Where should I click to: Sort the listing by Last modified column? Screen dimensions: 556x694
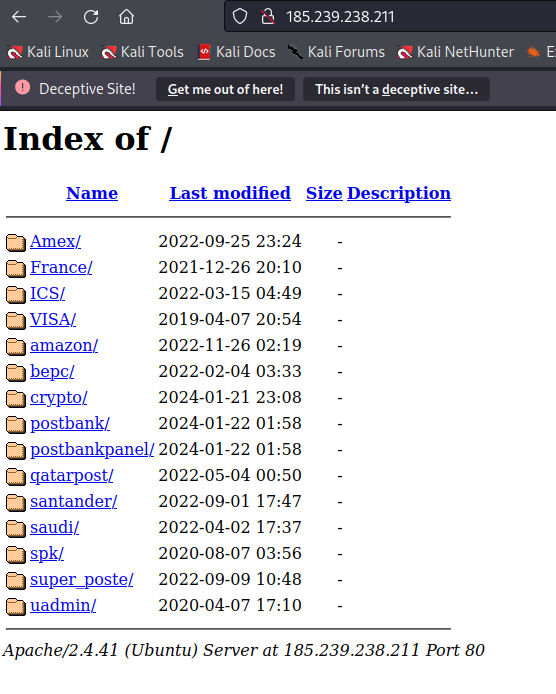click(230, 193)
